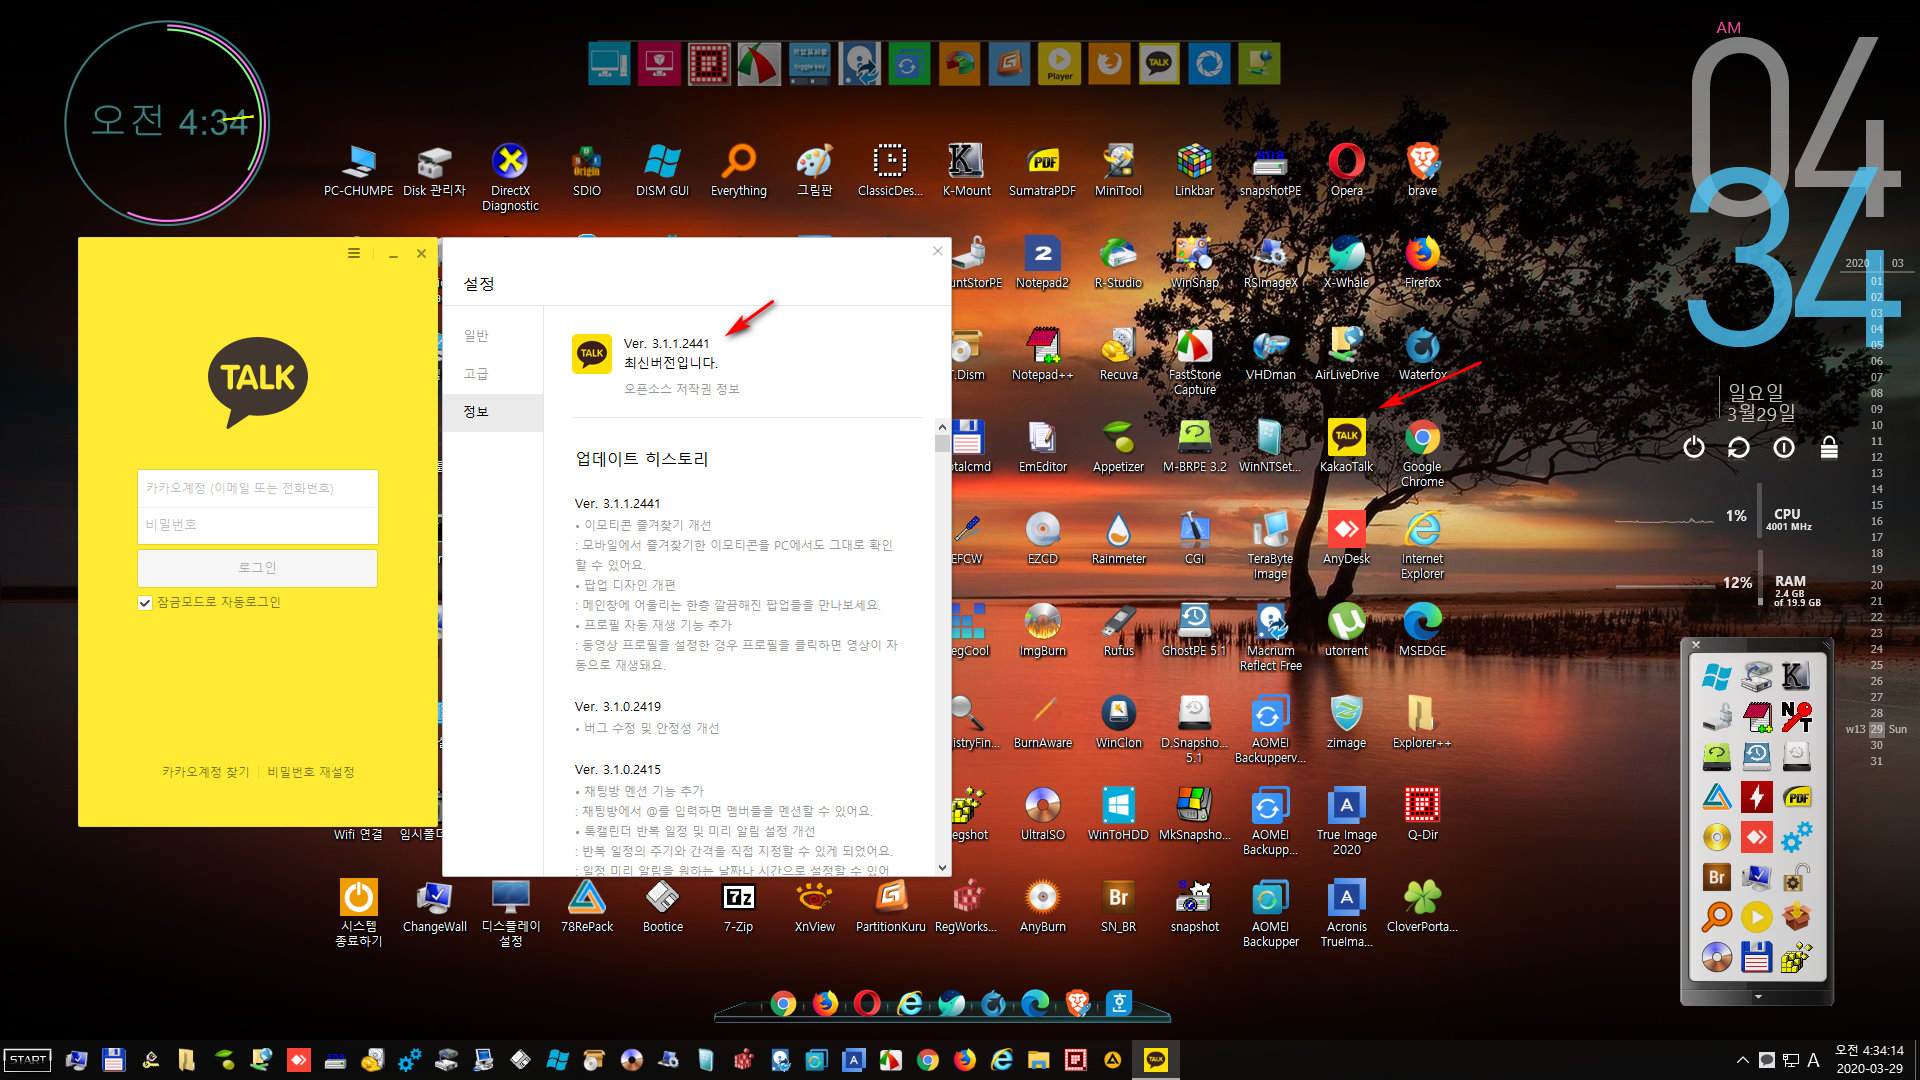Open the Opera desktop shortcut
The image size is (1920, 1080).
coord(1346,170)
